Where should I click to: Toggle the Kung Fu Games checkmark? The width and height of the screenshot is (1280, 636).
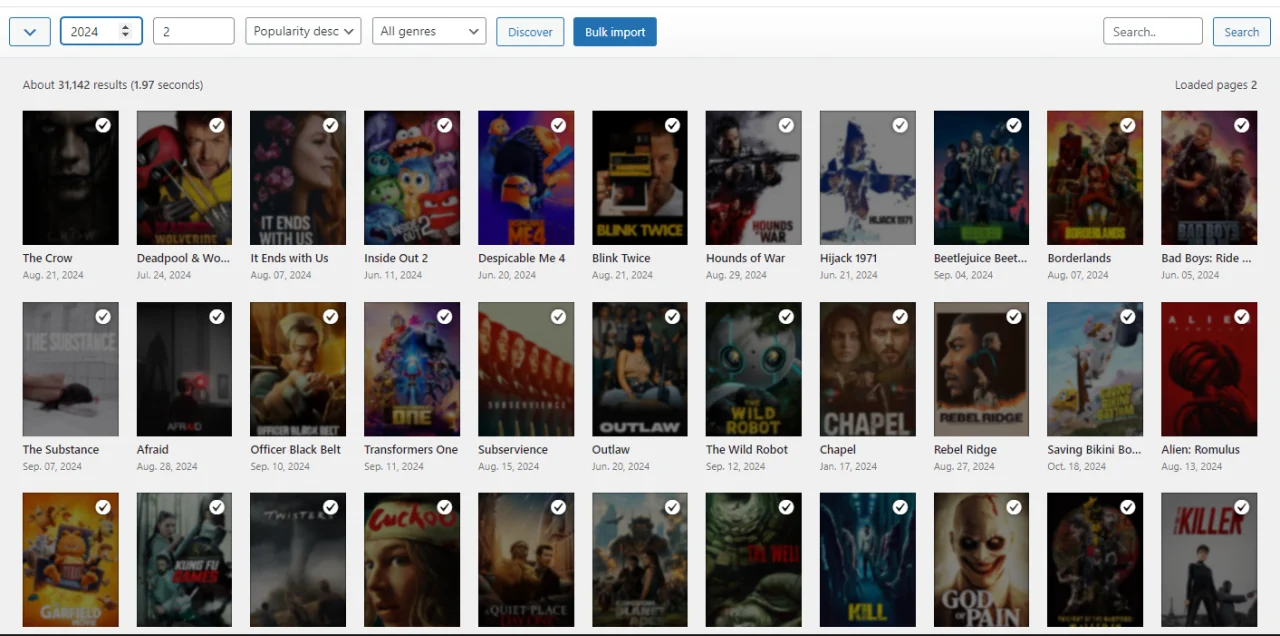[x=217, y=507]
